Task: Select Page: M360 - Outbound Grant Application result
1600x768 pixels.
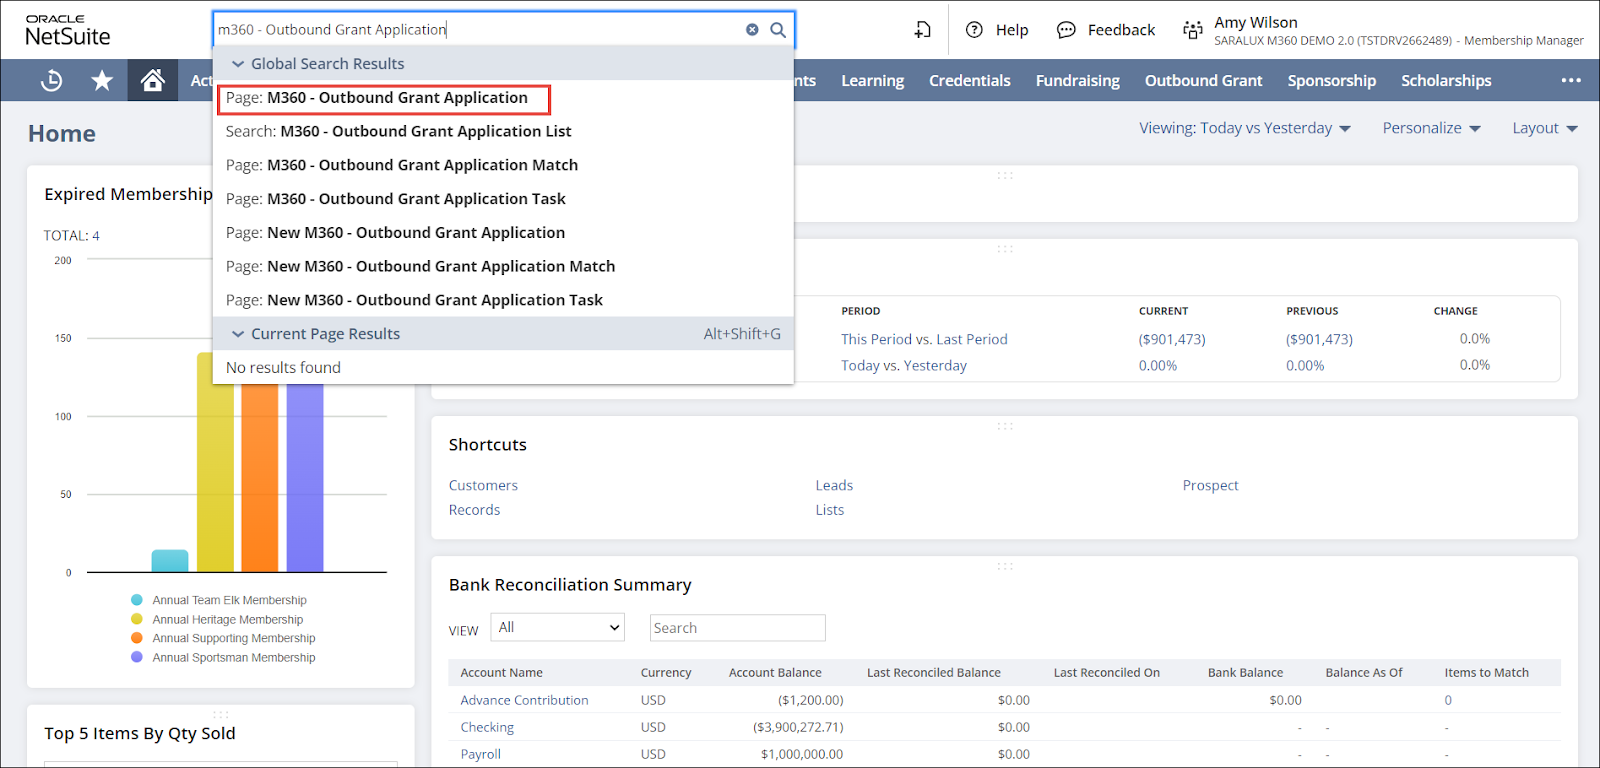Action: [383, 98]
